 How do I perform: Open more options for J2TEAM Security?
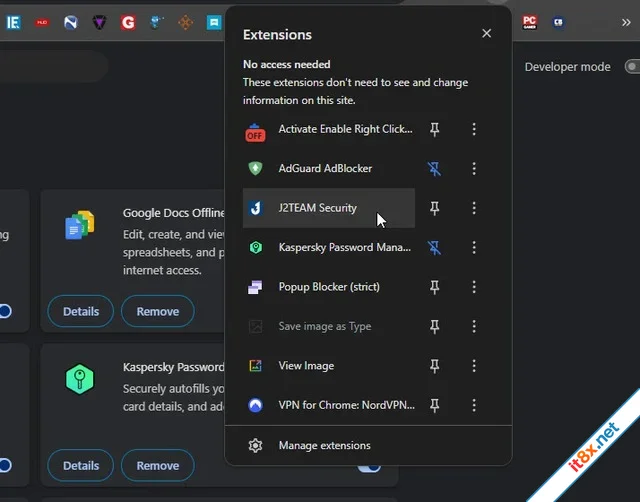tap(474, 208)
